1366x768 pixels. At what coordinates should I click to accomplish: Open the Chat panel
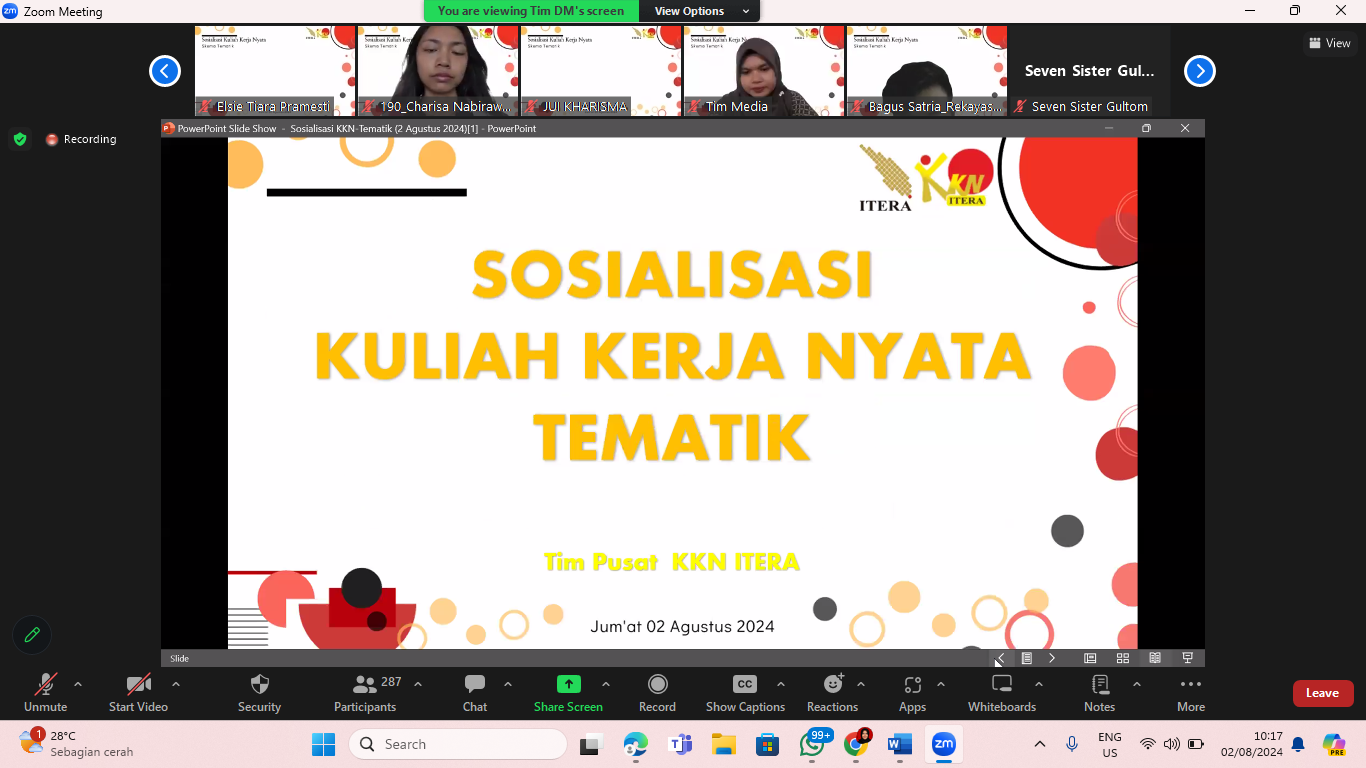[x=475, y=685]
